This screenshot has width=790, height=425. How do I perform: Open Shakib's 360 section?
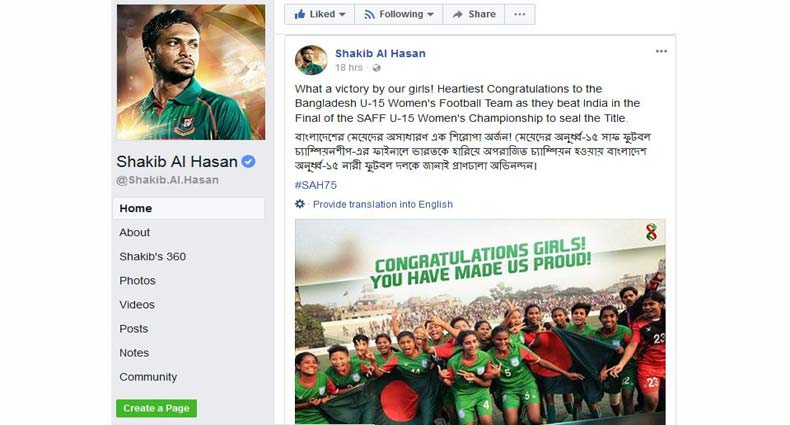click(152, 256)
